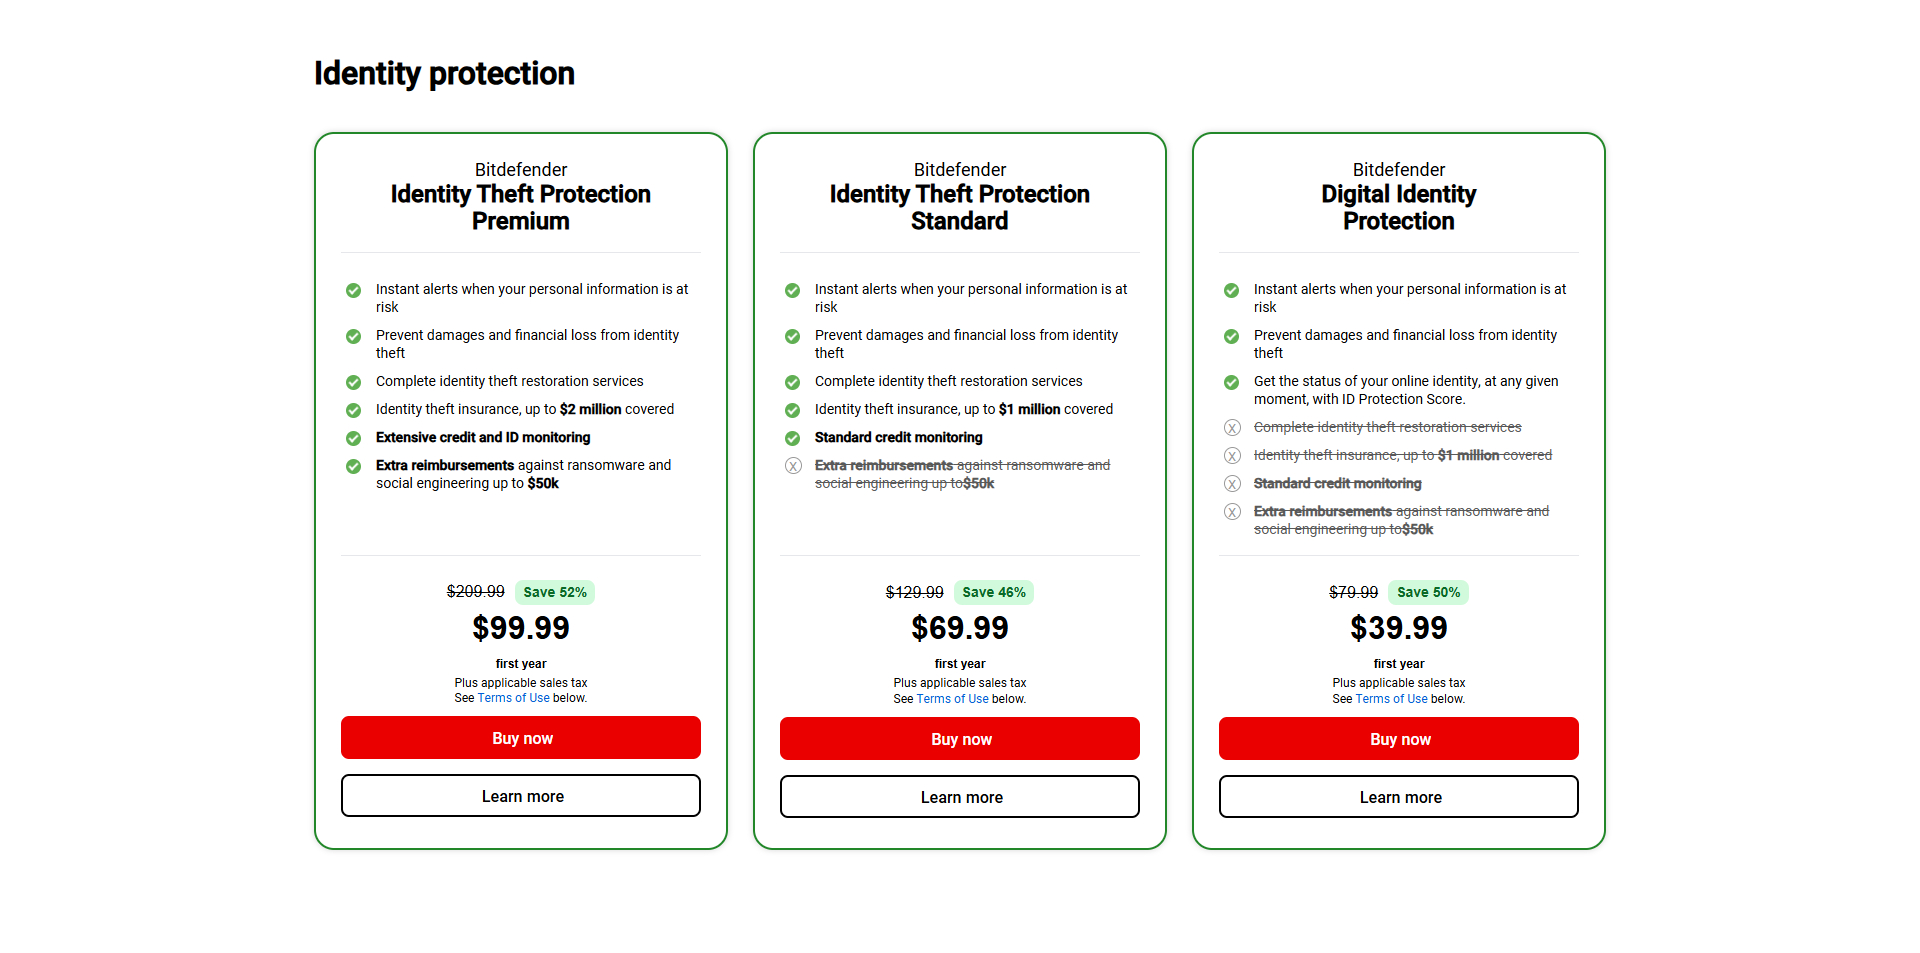Click Learn more on the Premium plan
The width and height of the screenshot is (1920, 953).
pos(520,795)
